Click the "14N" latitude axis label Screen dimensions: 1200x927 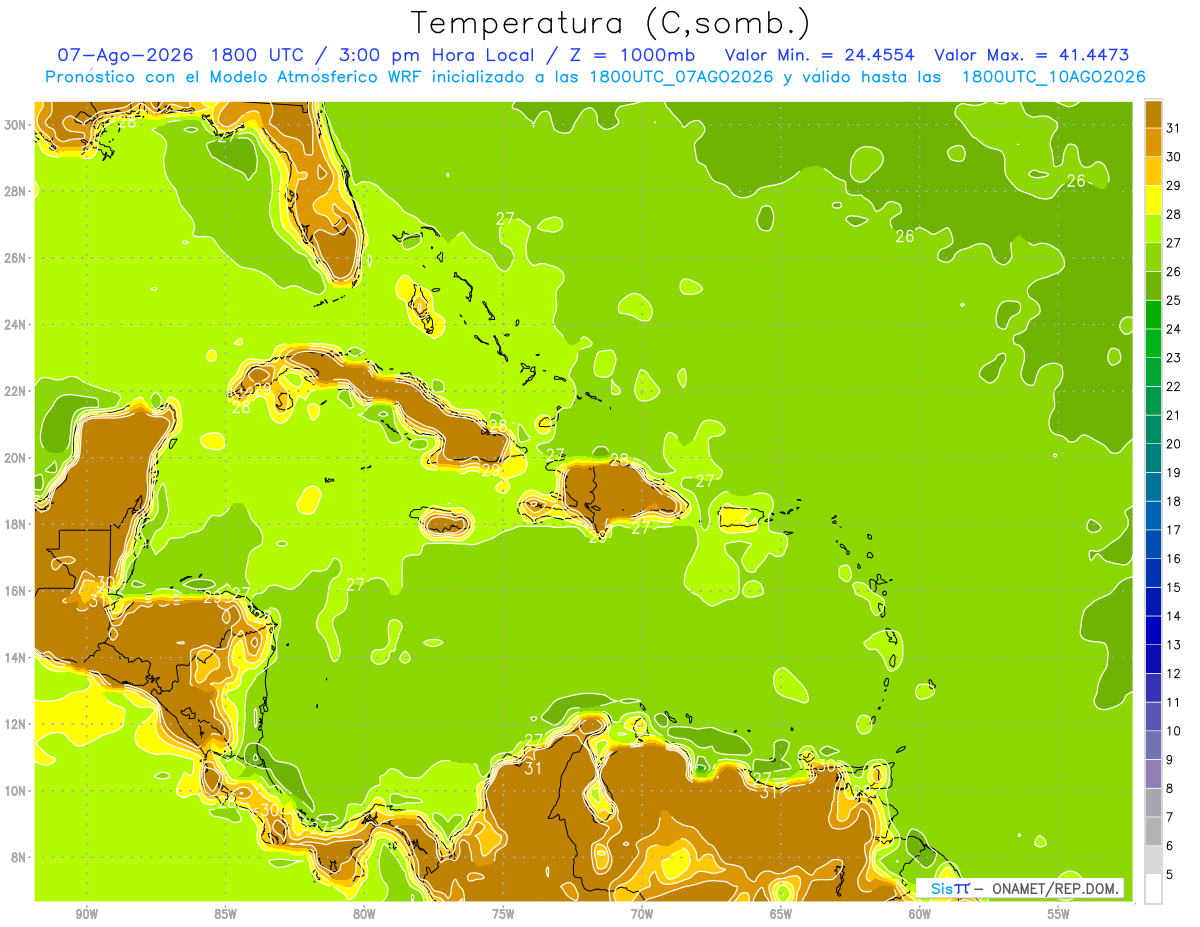coord(14,657)
